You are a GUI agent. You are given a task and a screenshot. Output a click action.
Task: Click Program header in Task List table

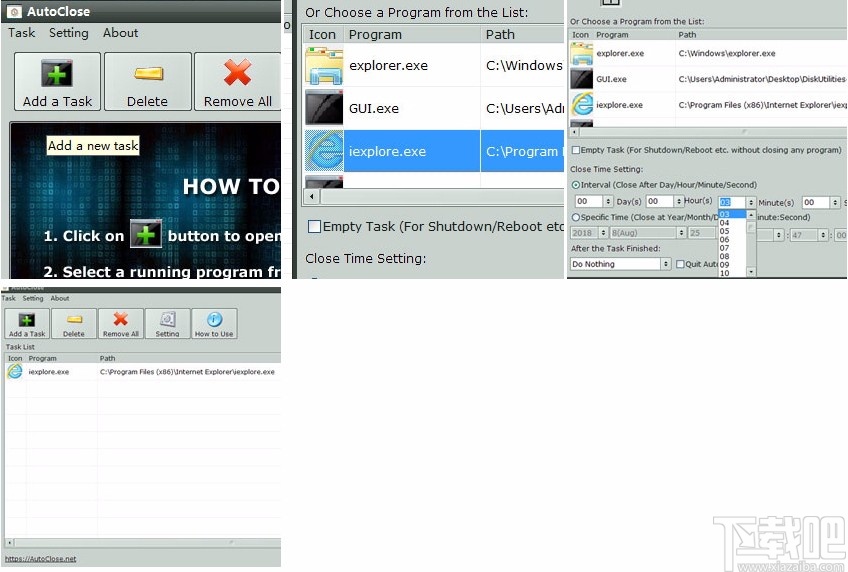tap(43, 358)
